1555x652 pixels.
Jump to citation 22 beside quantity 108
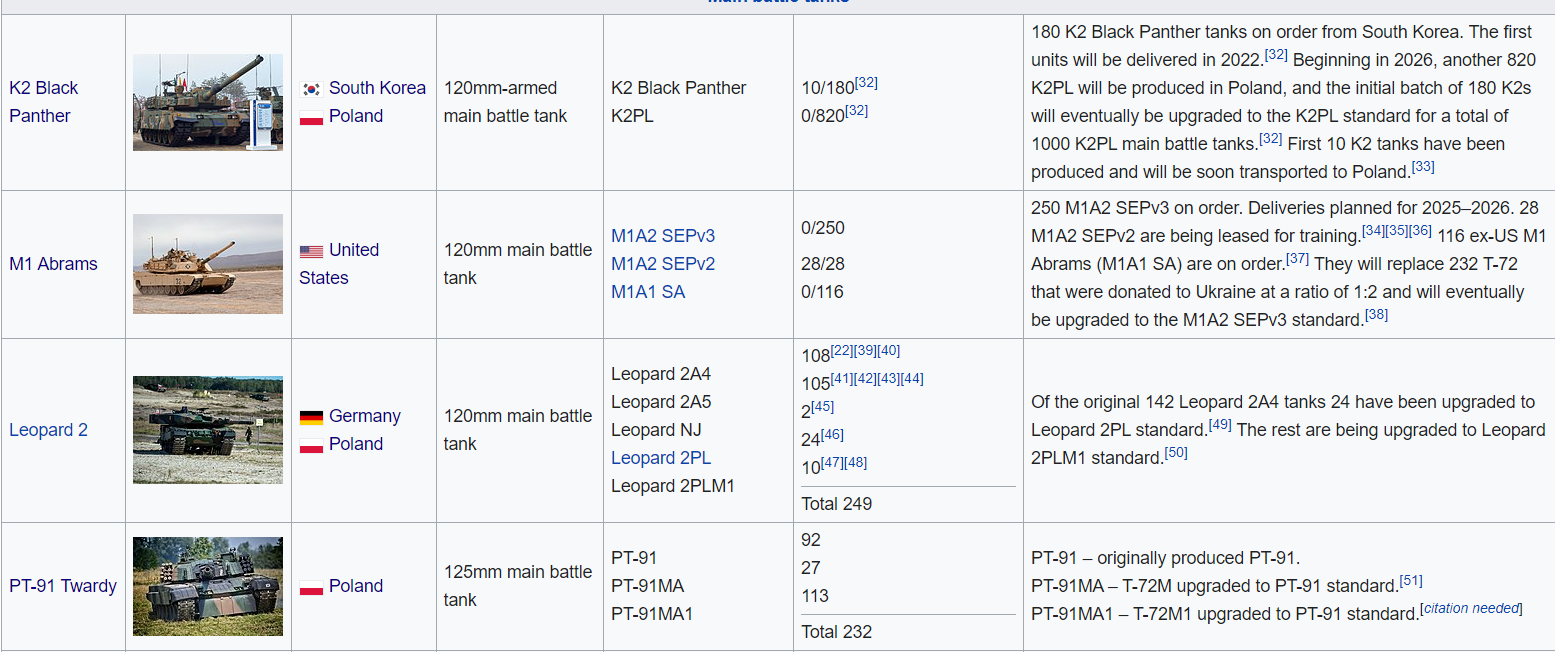click(842, 351)
